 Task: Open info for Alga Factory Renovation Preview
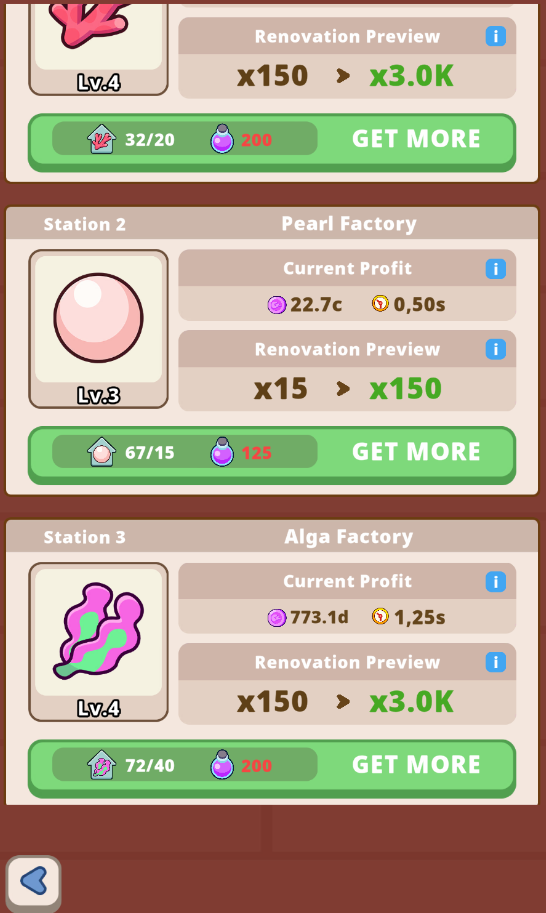[x=495, y=661]
